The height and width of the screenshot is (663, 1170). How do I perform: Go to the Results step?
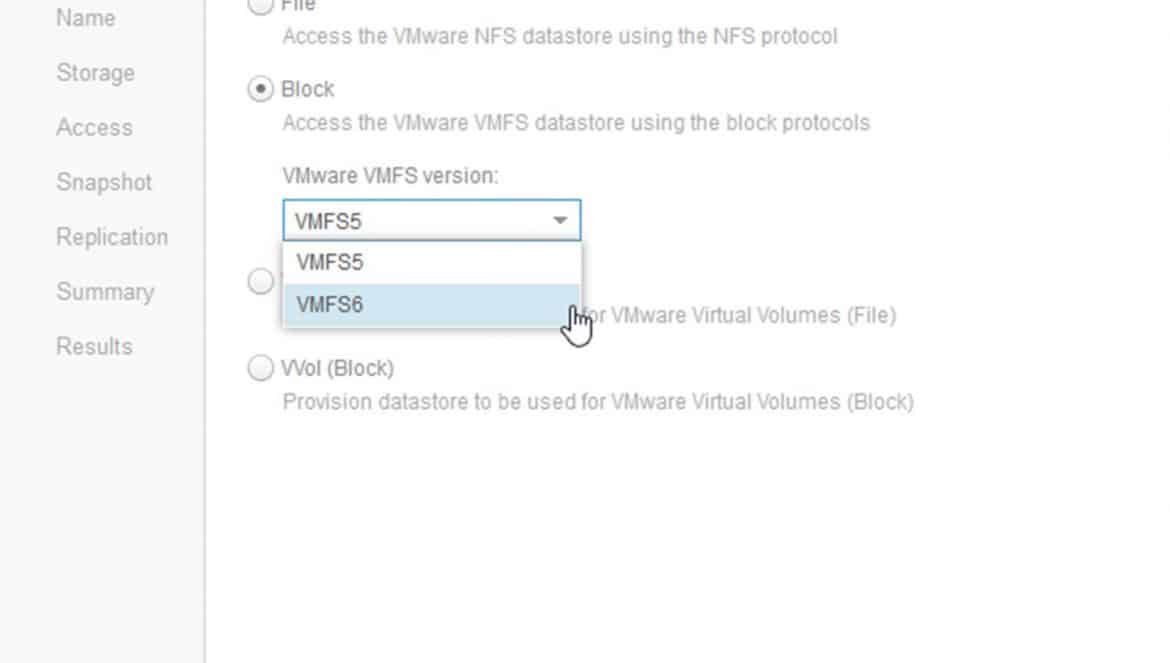coord(94,347)
